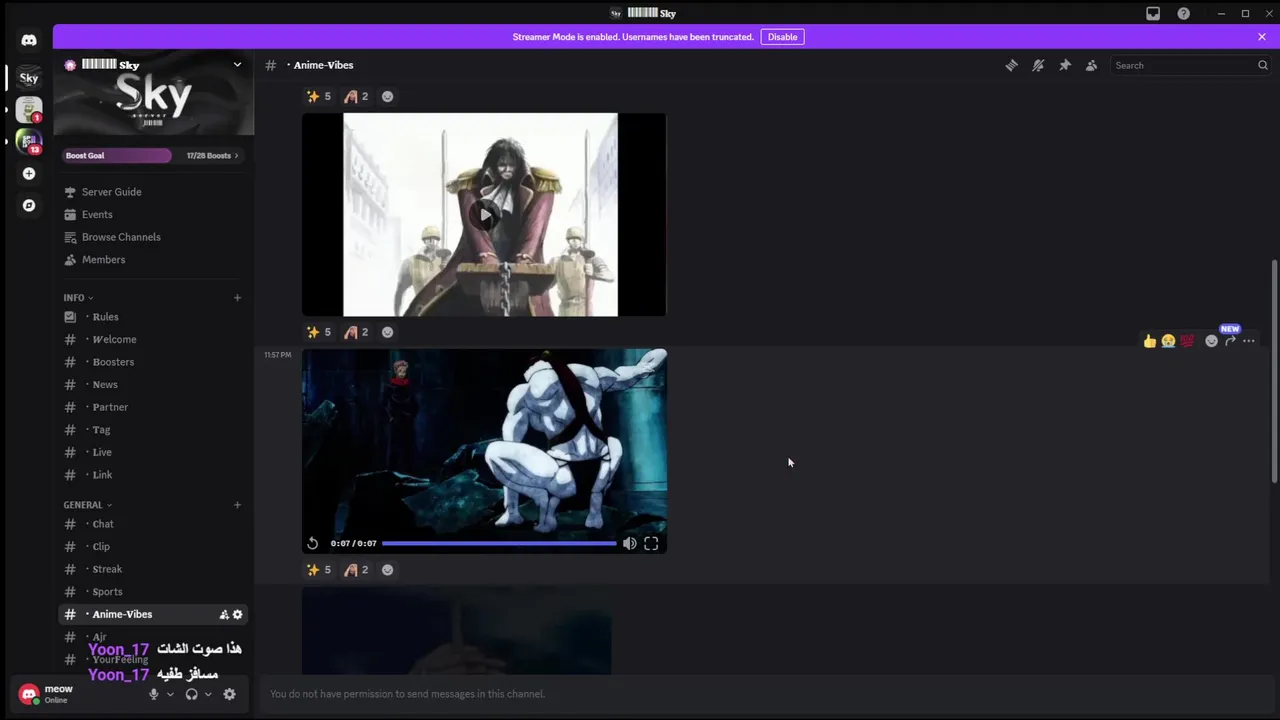Open Discover servers compass icon
Viewport: 1280px width, 720px height.
[x=29, y=205]
